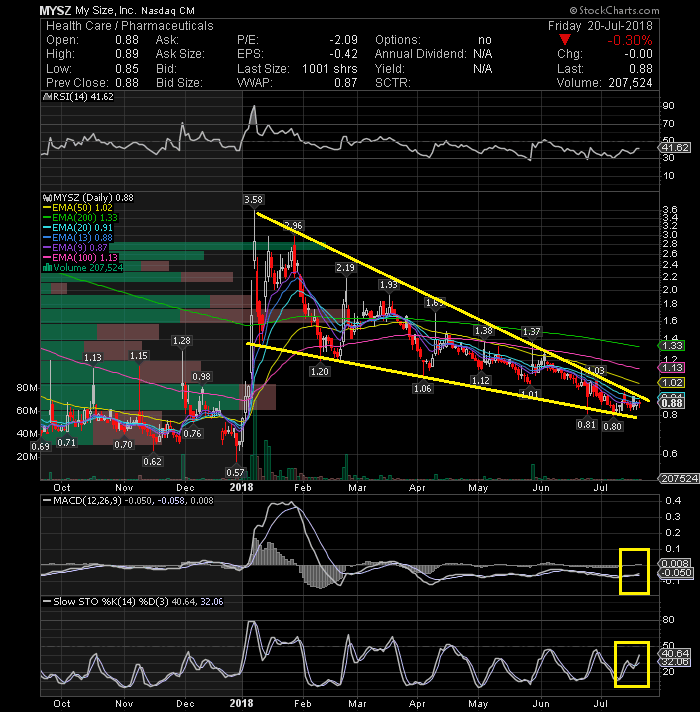Click the 1.28 price label near December
Screen dimensions: 700x712
coord(182,341)
